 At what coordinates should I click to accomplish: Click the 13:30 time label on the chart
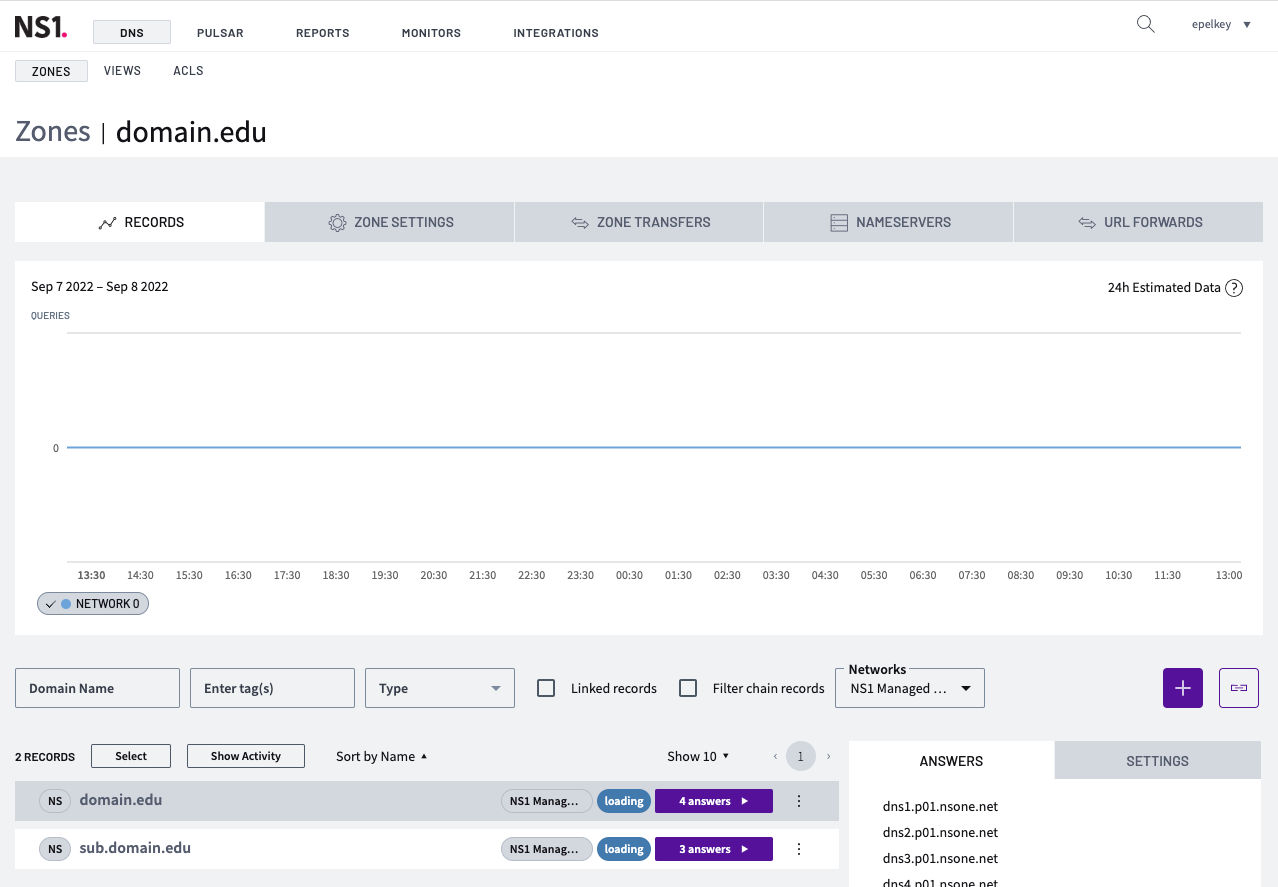[x=91, y=575]
